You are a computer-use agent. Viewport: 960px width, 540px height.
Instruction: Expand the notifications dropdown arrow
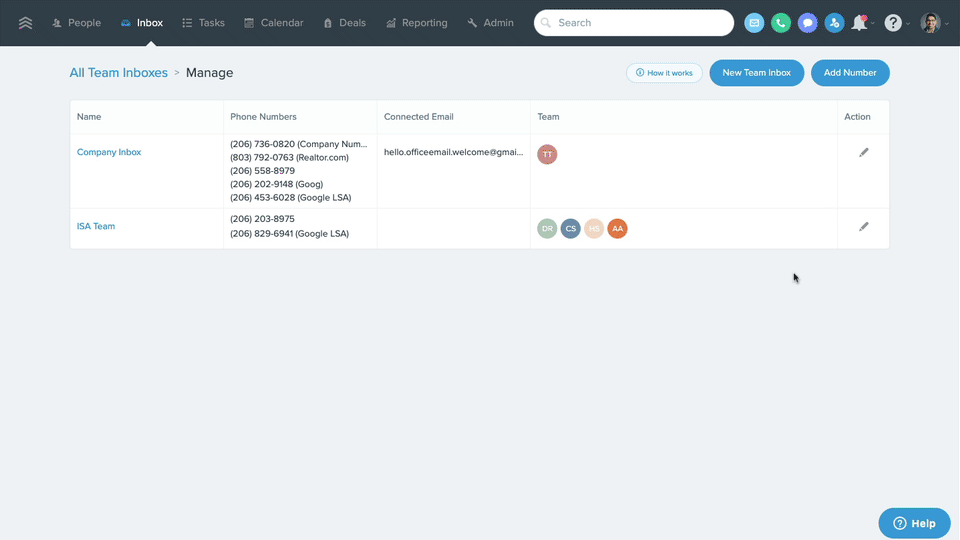click(x=872, y=23)
